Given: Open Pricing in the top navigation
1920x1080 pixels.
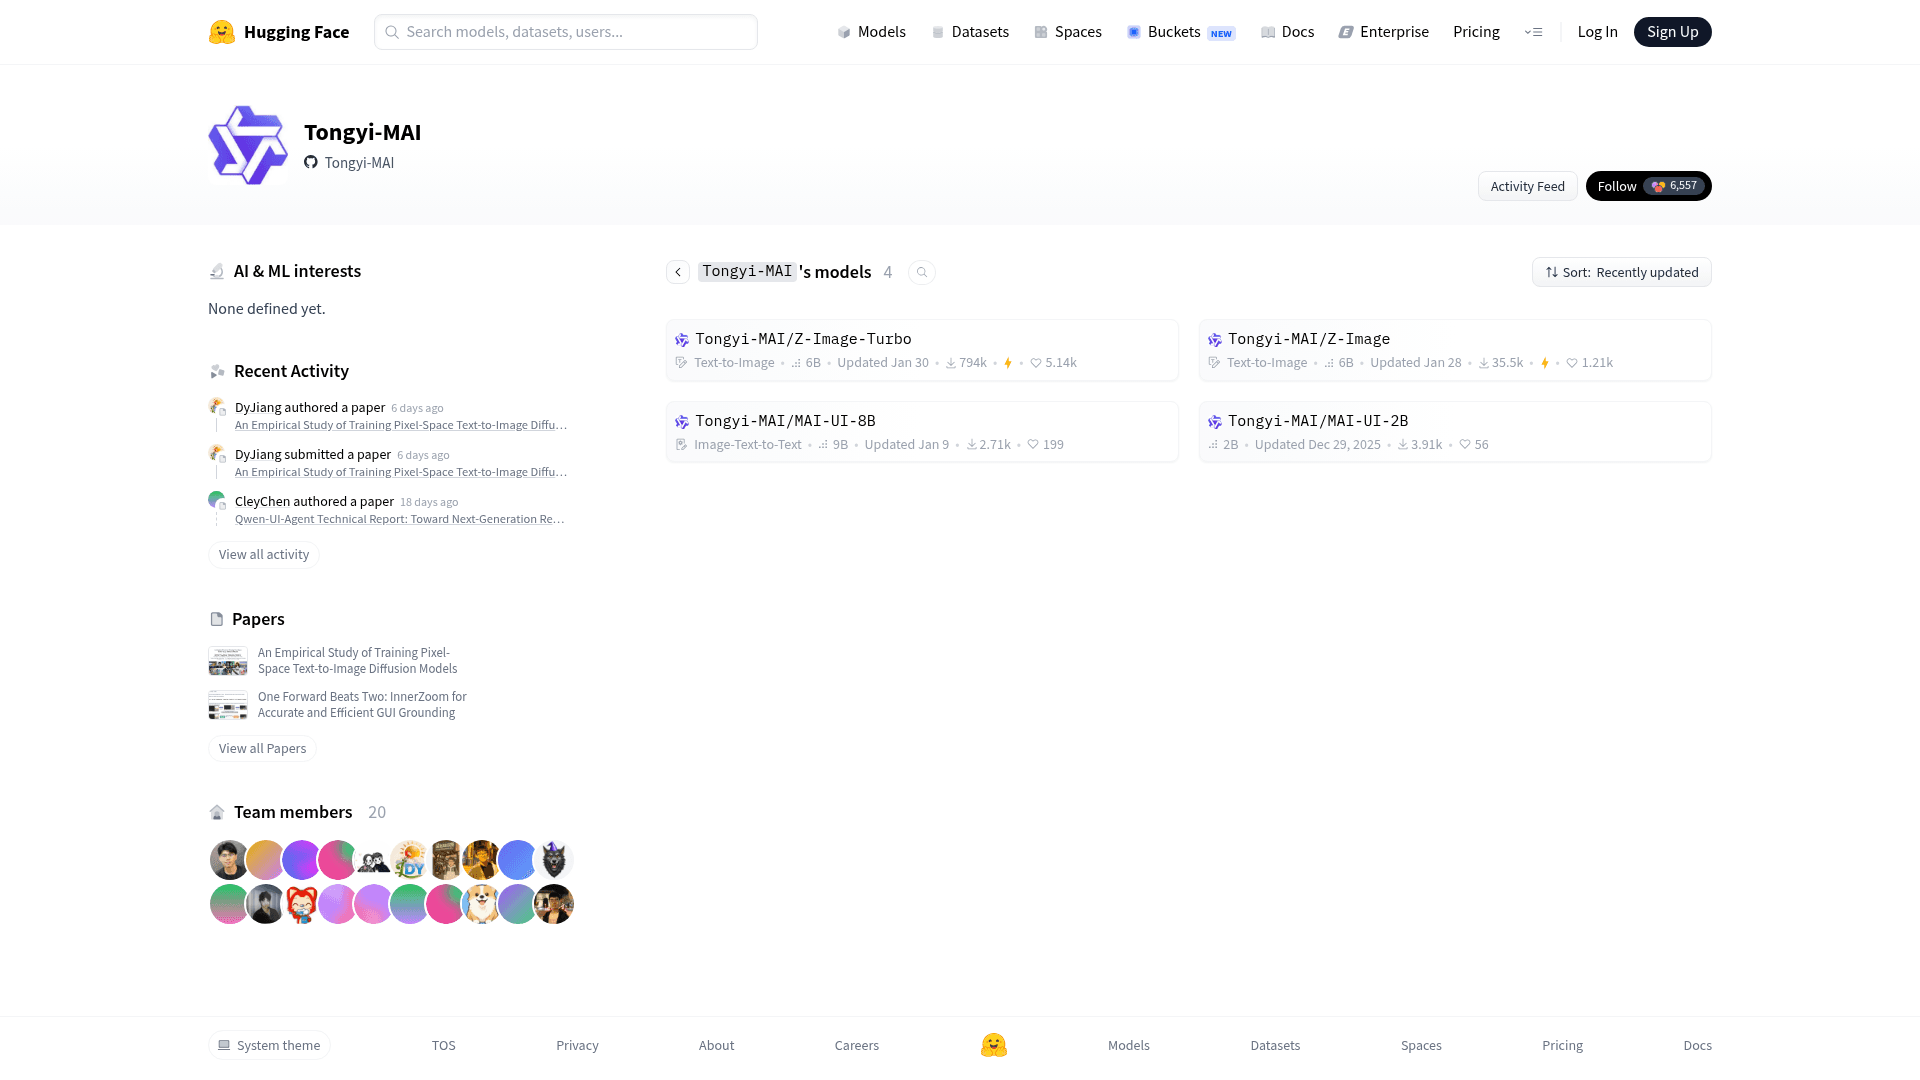Looking at the screenshot, I should click(x=1476, y=32).
